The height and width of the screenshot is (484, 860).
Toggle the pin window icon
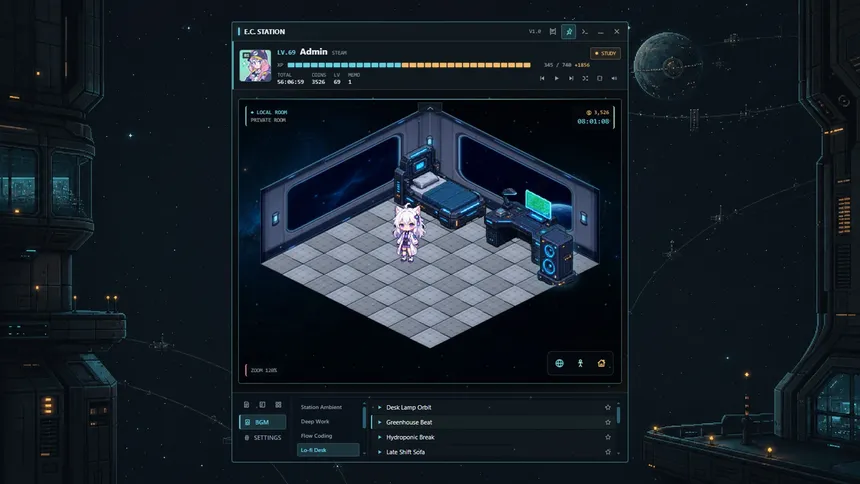tap(569, 32)
